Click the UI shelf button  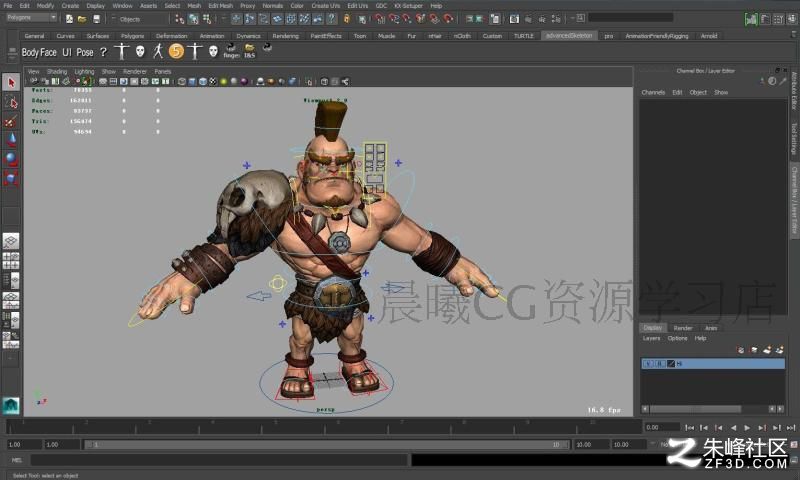pos(67,52)
